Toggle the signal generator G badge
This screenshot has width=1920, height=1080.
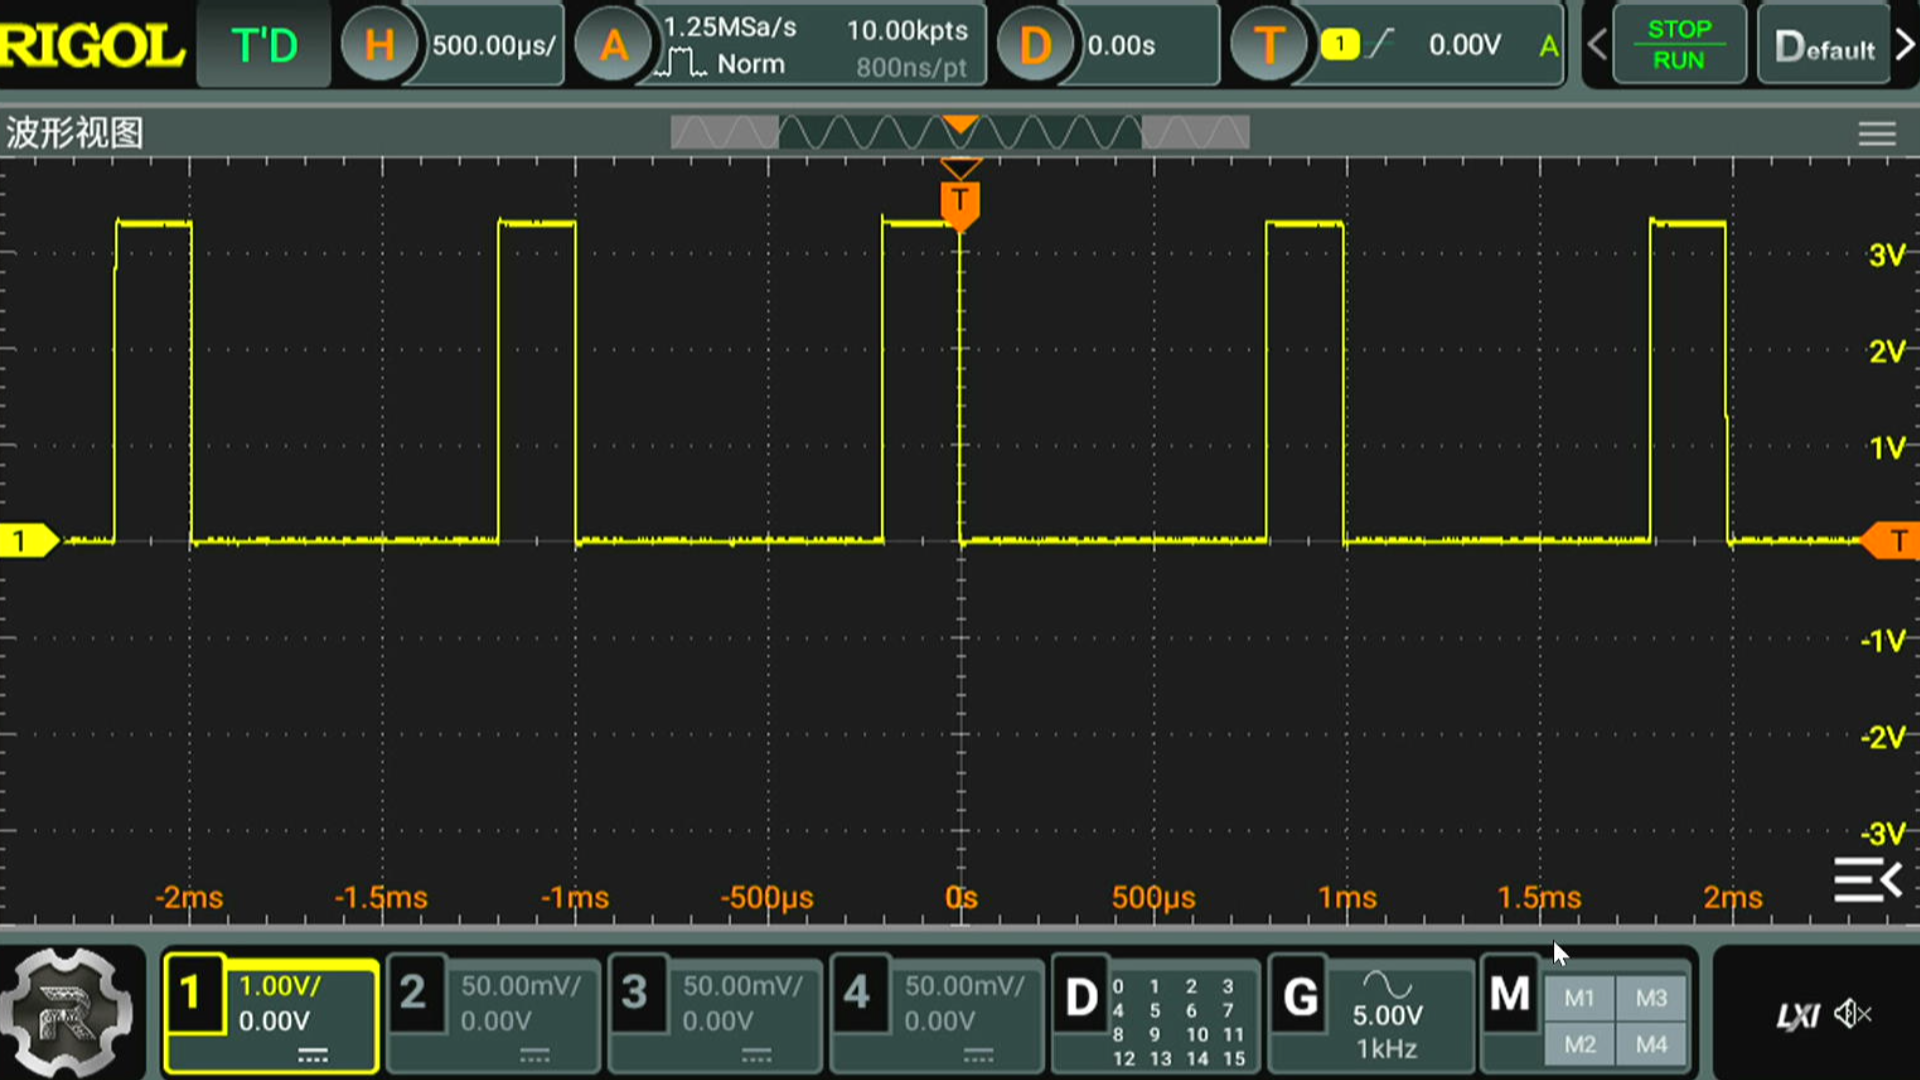tap(1300, 996)
